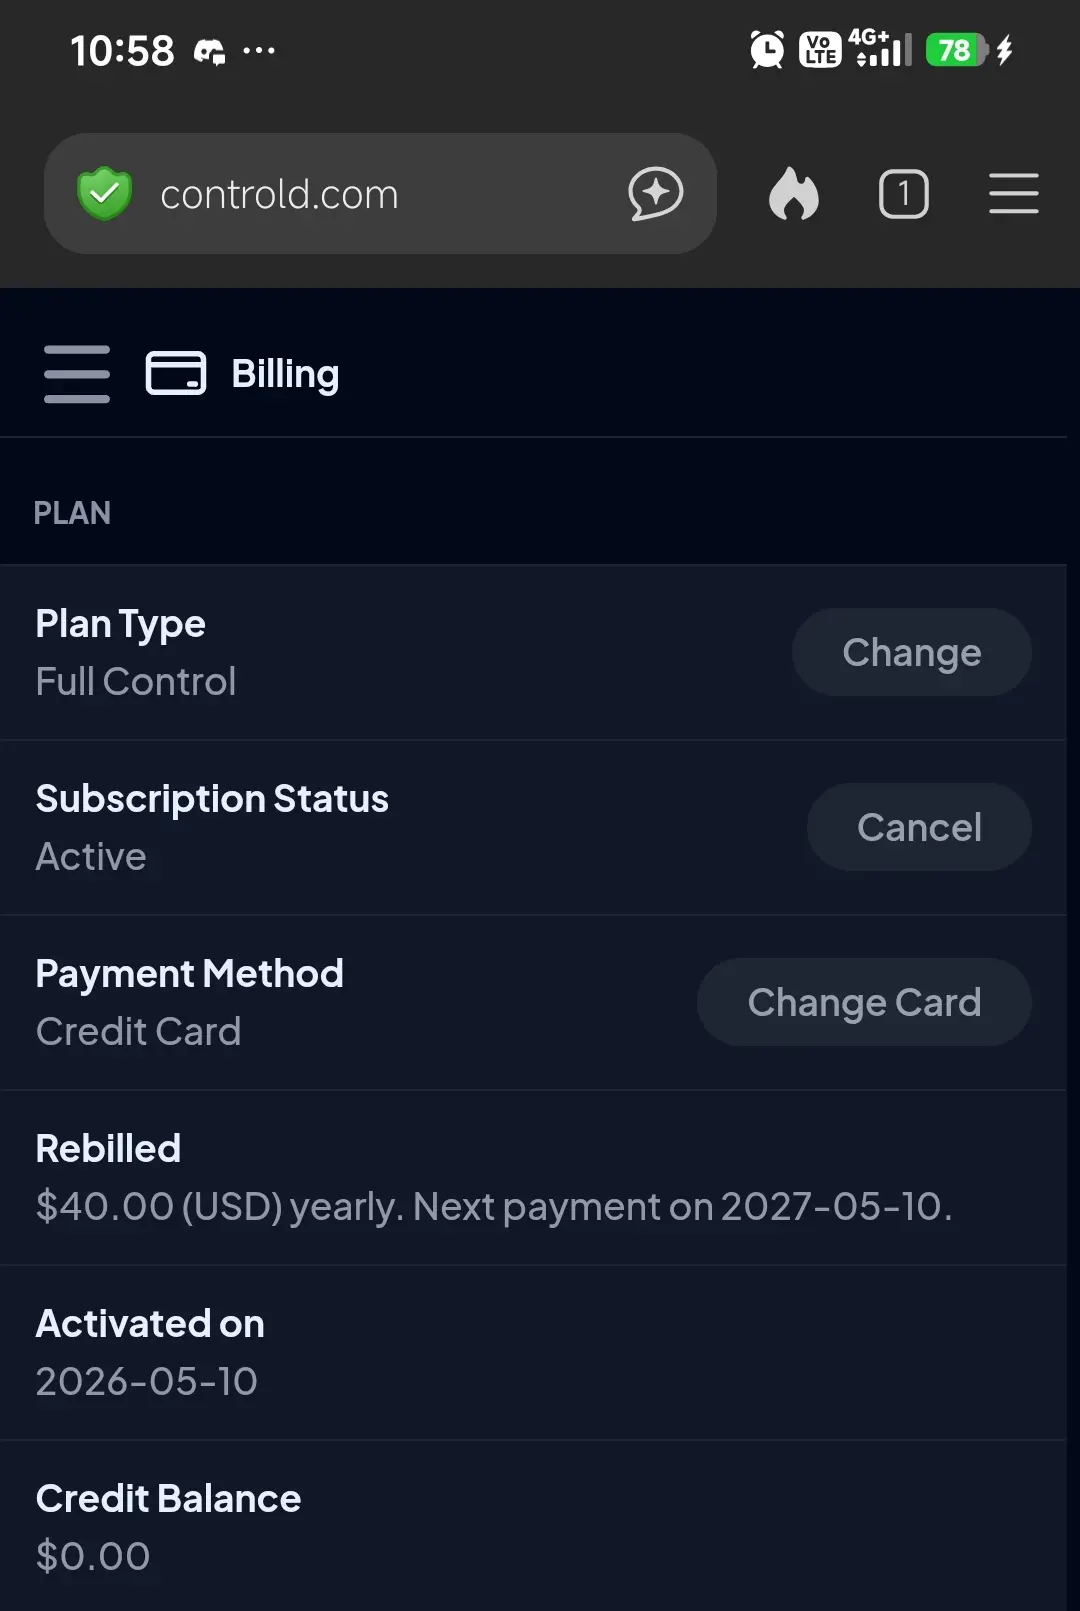Tap the Billing credit card icon
Image resolution: width=1080 pixels, height=1611 pixels.
tap(176, 373)
